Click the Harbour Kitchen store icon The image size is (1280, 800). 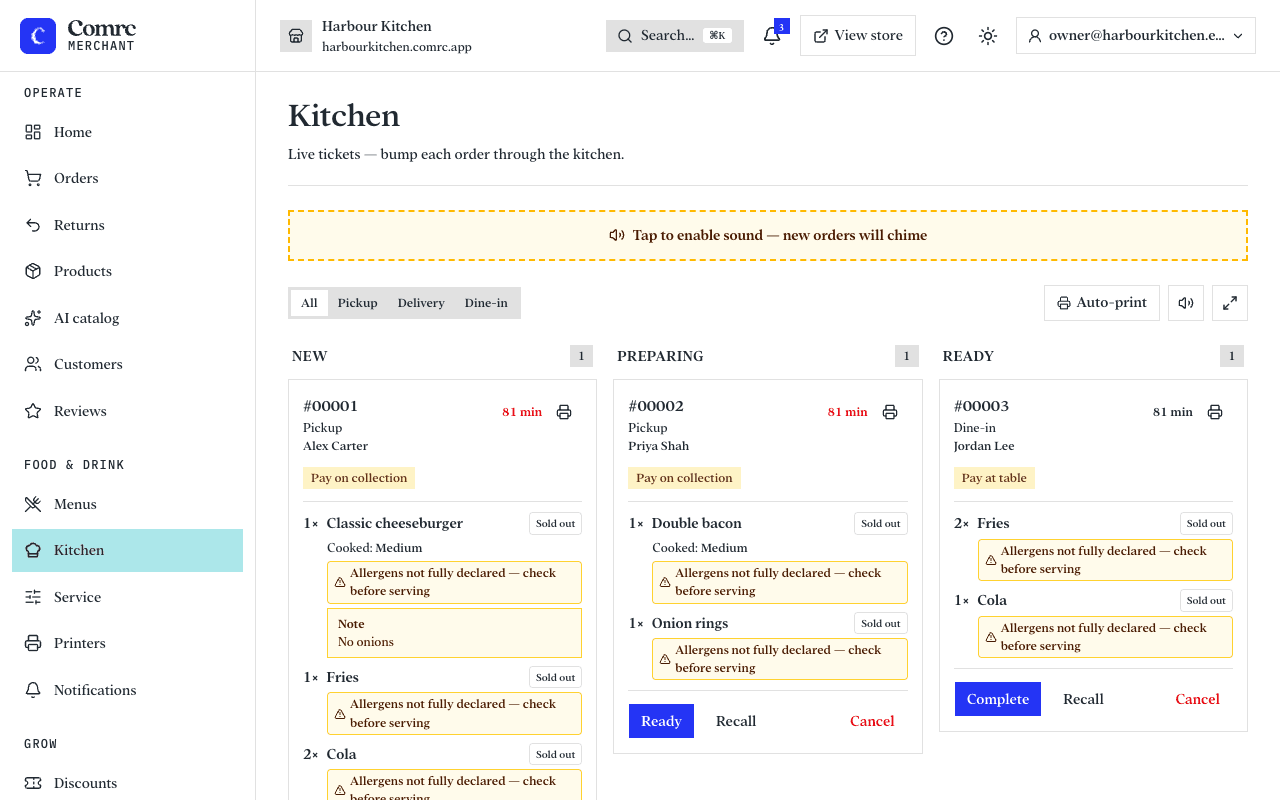(296, 36)
